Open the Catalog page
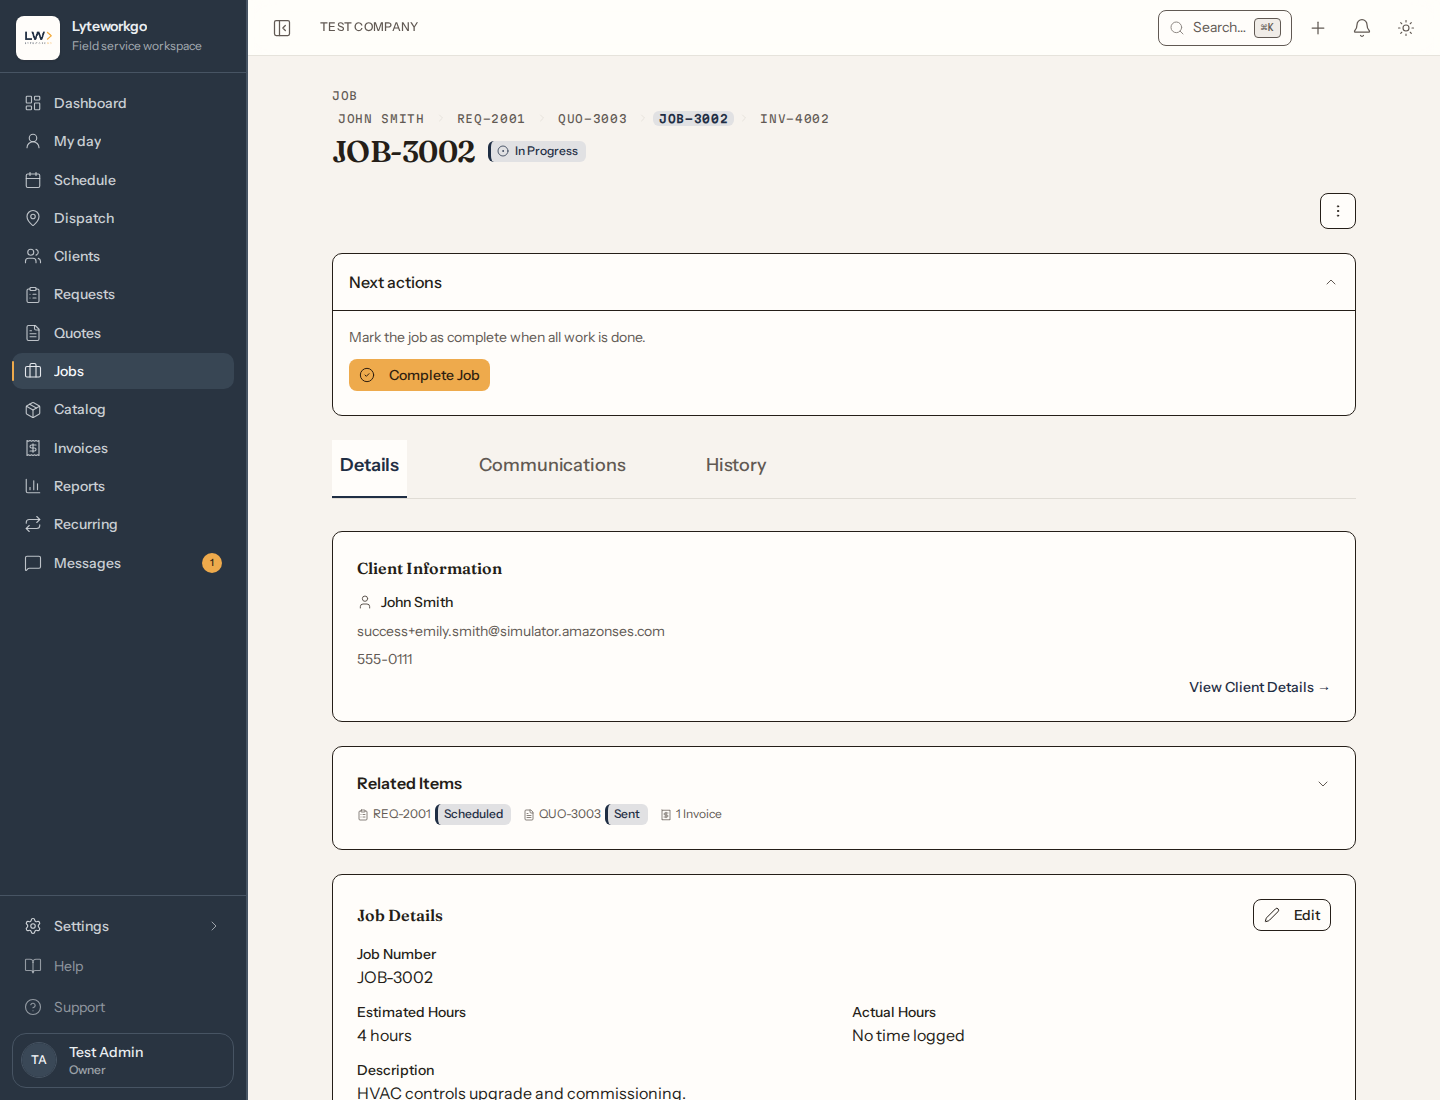 (x=123, y=409)
